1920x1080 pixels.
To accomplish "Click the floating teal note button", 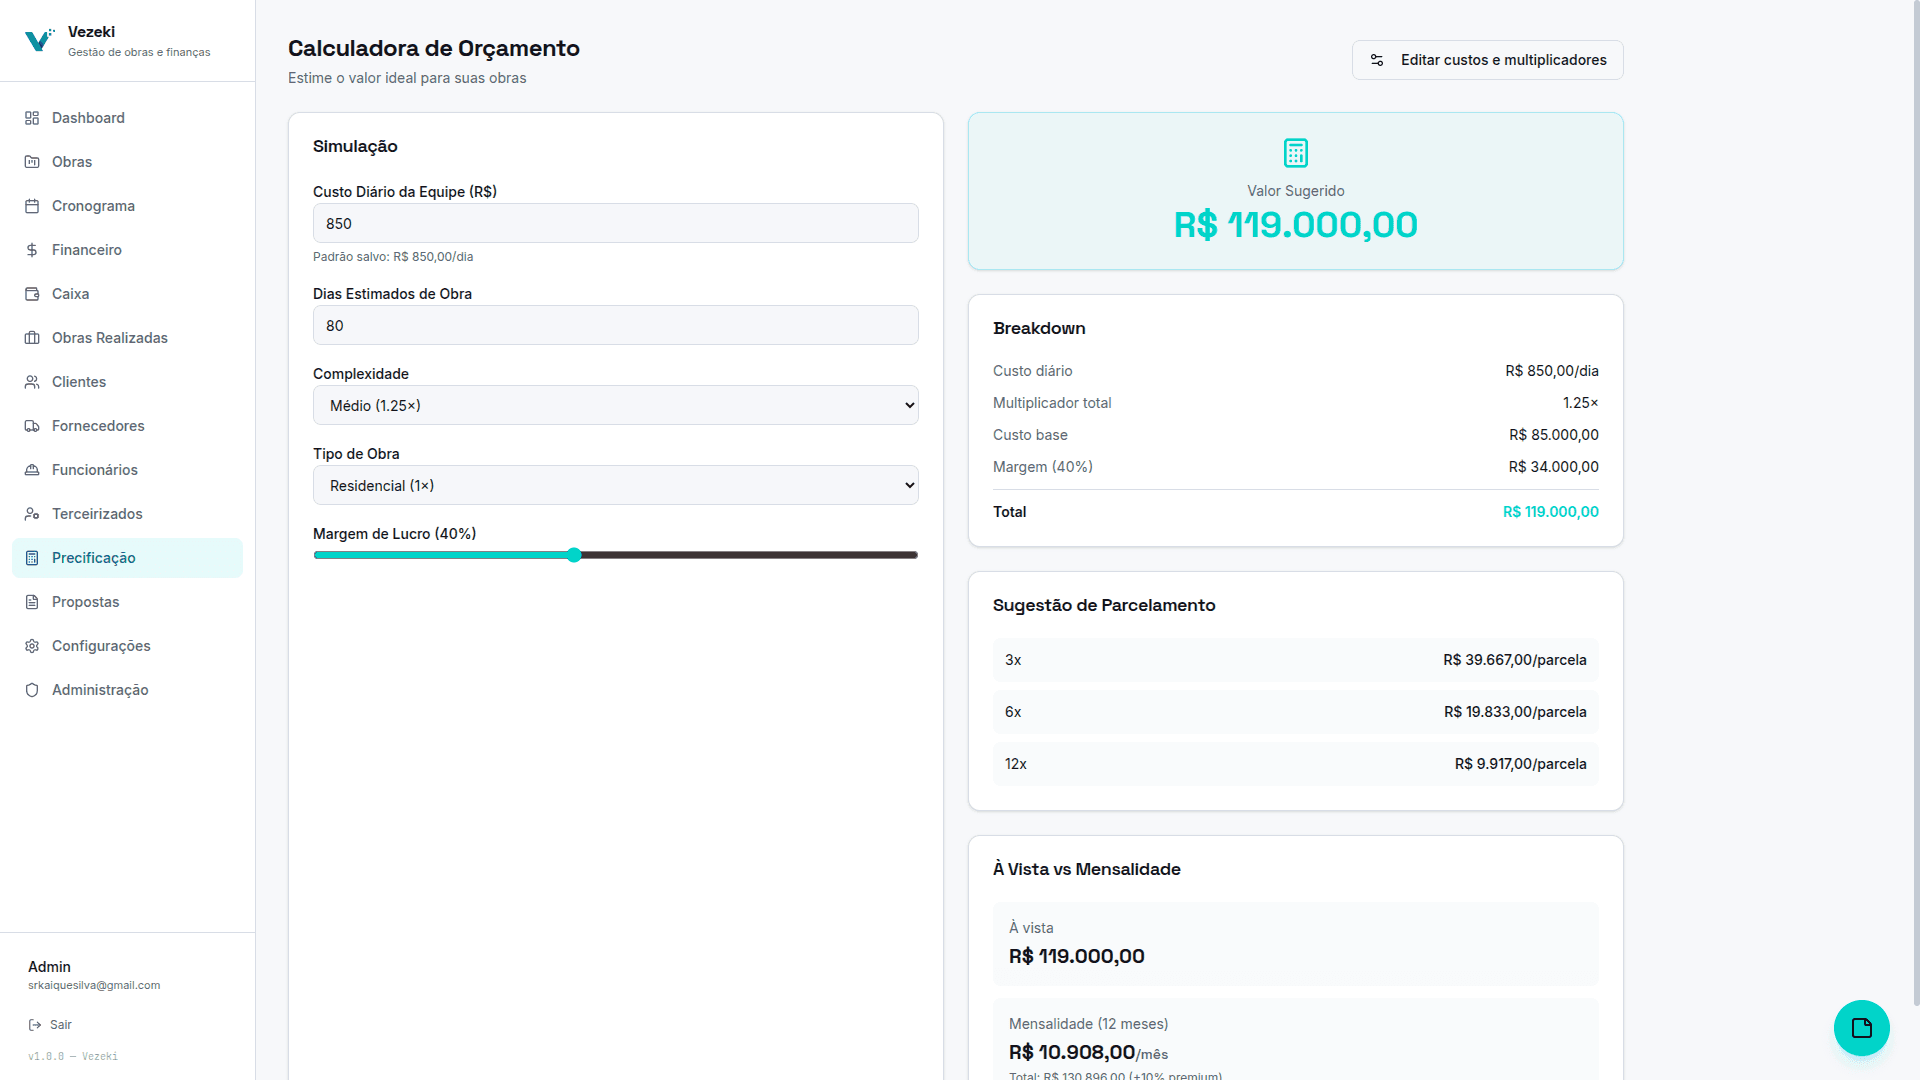I will pos(1861,1027).
